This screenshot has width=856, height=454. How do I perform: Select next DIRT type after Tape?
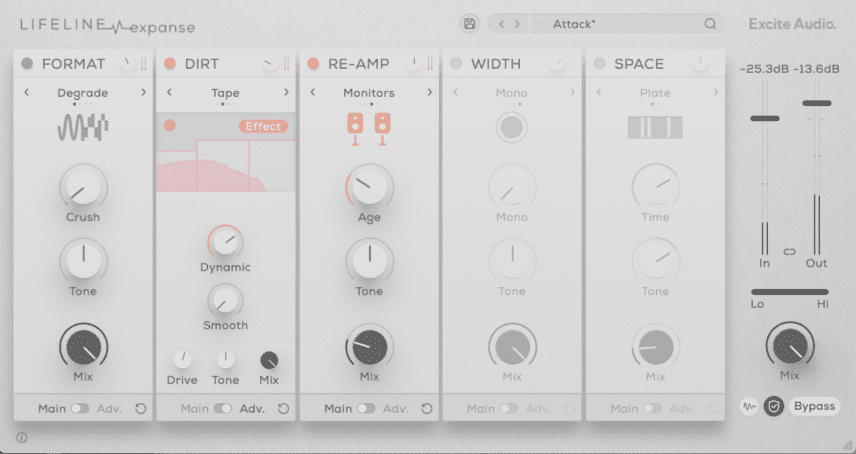tap(287, 92)
